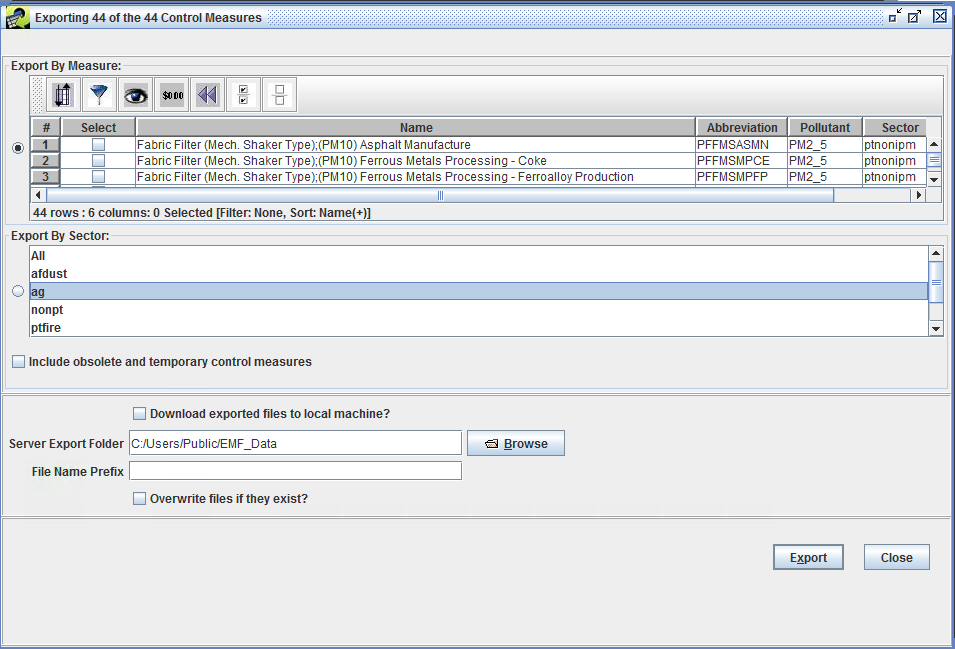Click the EMF application icon in title bar

16,16
